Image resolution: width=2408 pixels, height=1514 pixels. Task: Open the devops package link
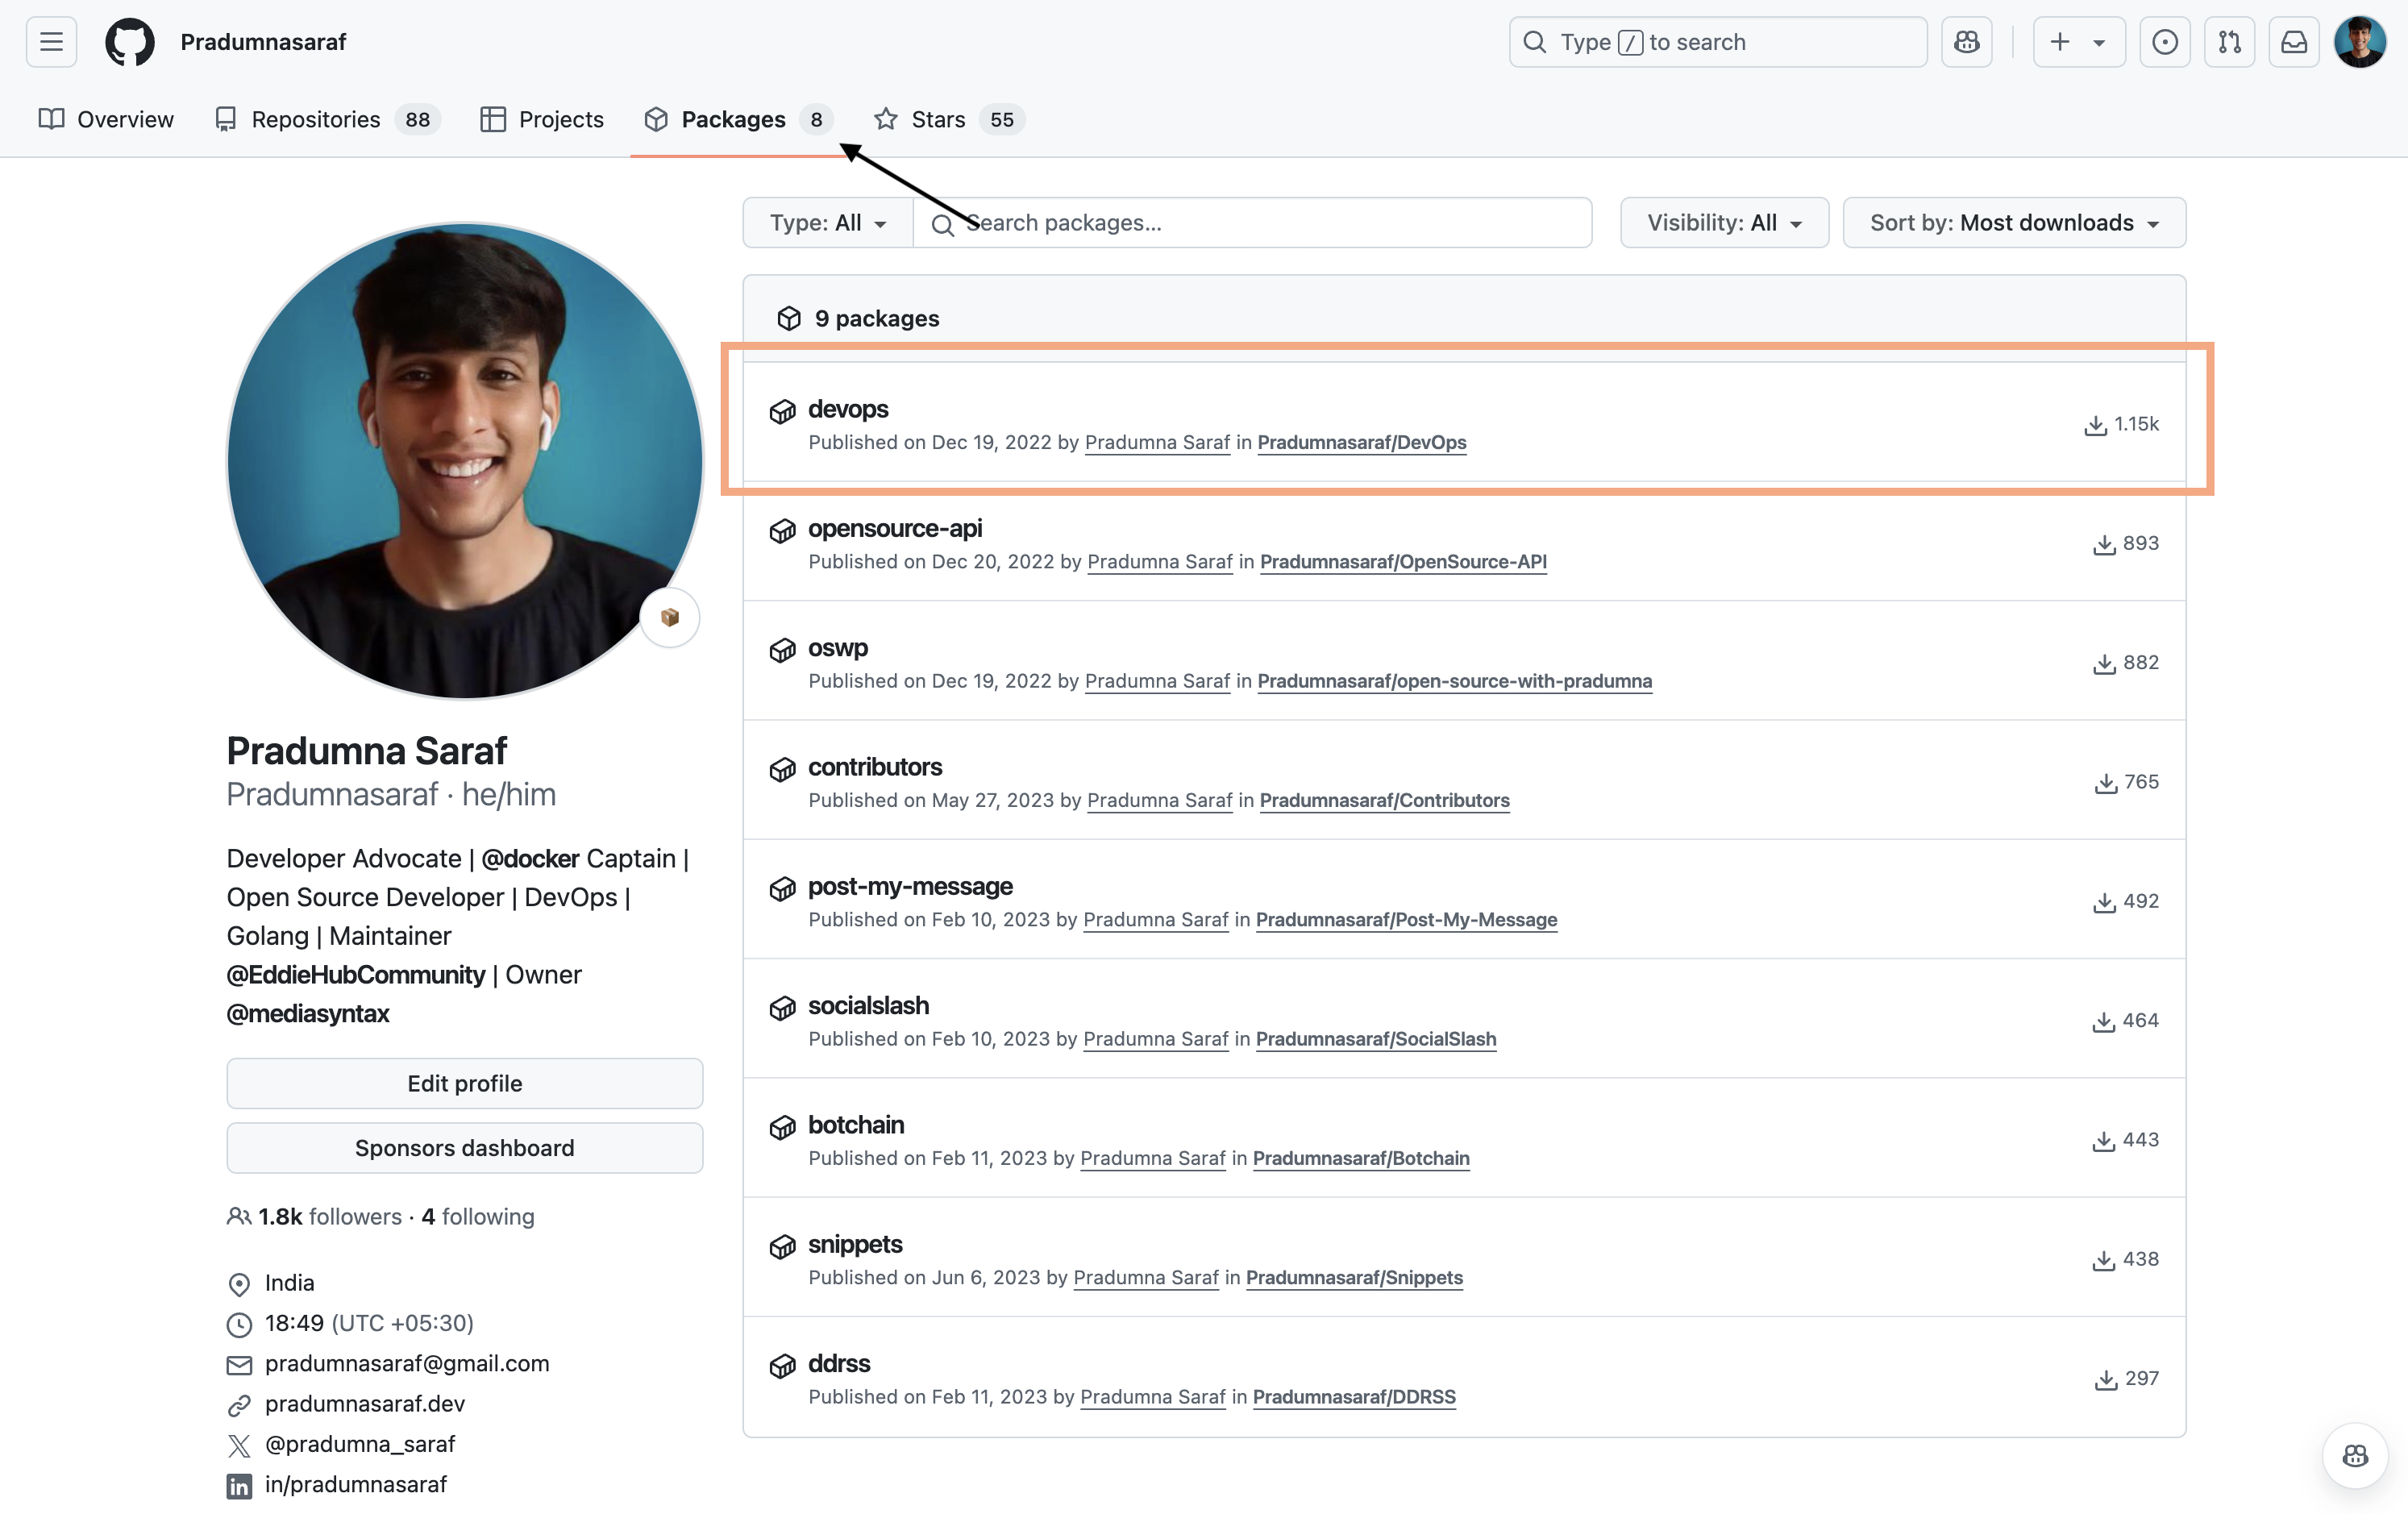[x=847, y=408]
